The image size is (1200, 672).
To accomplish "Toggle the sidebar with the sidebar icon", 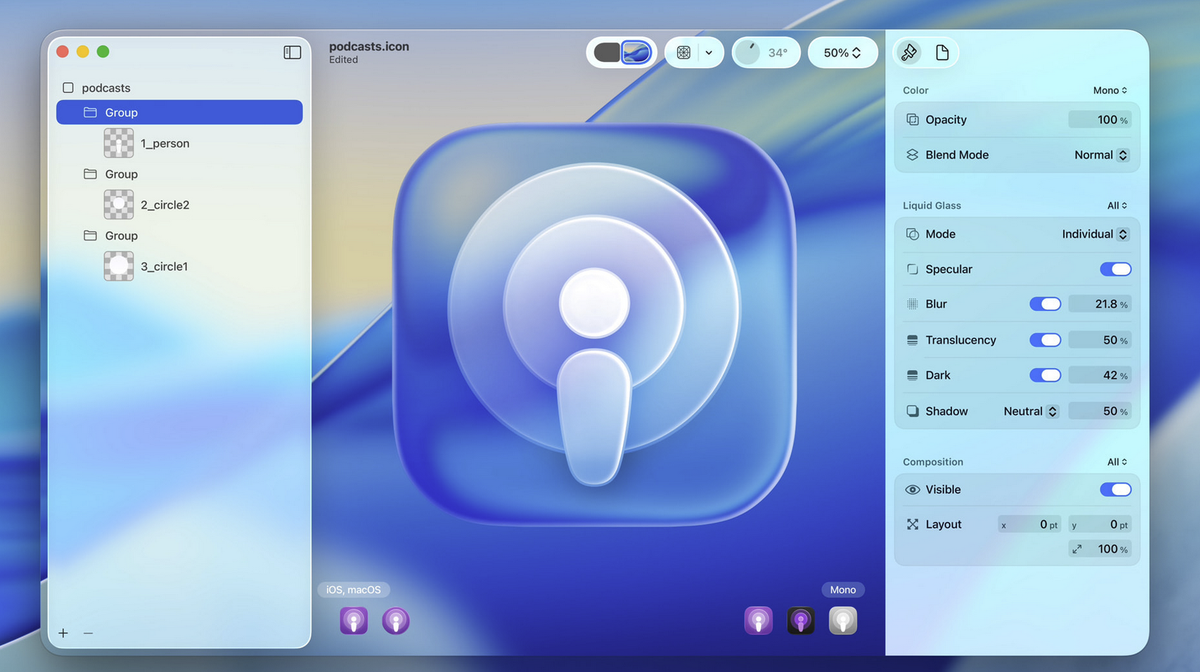I will (x=292, y=52).
